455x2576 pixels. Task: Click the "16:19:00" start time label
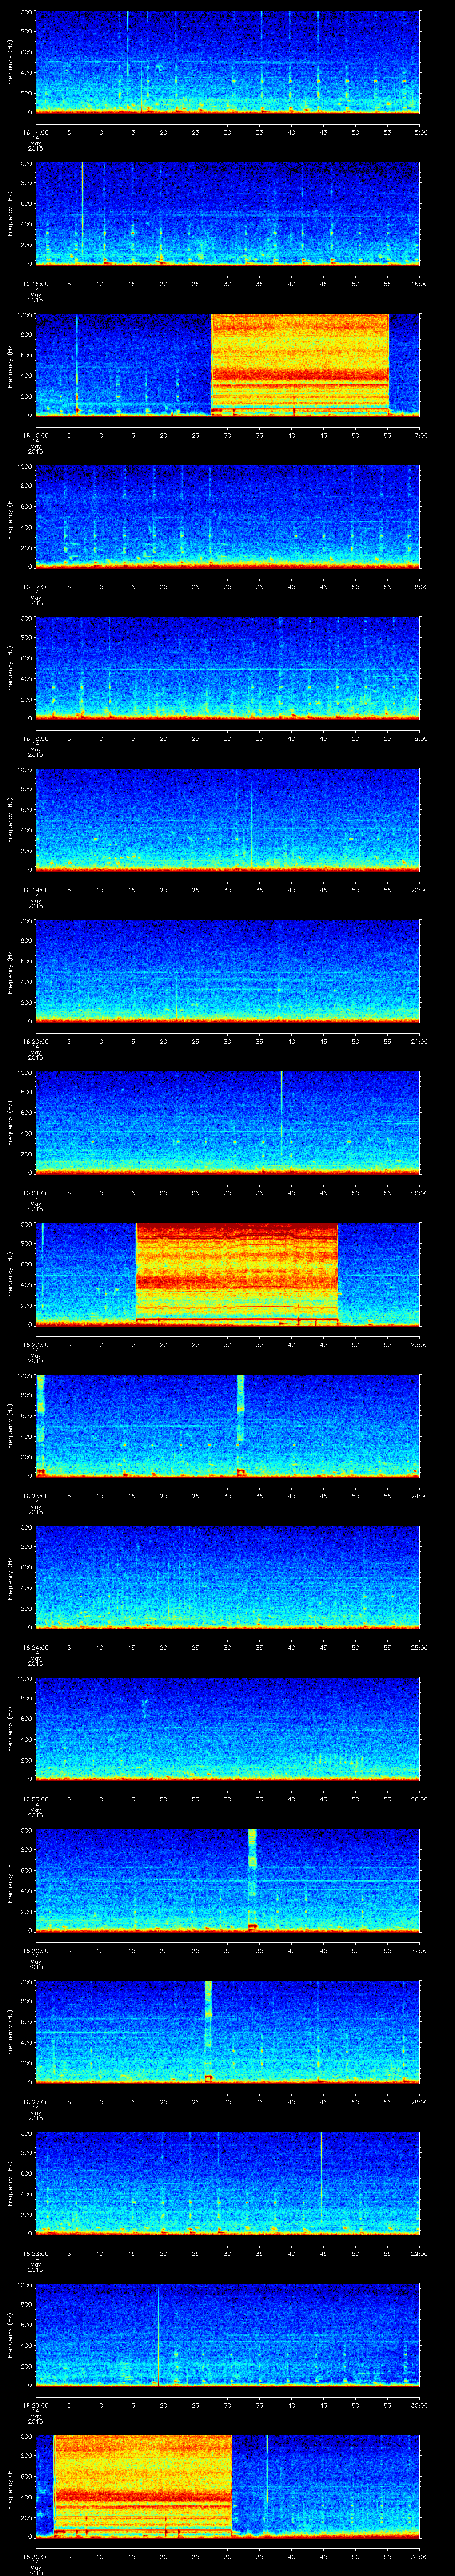[x=36, y=890]
